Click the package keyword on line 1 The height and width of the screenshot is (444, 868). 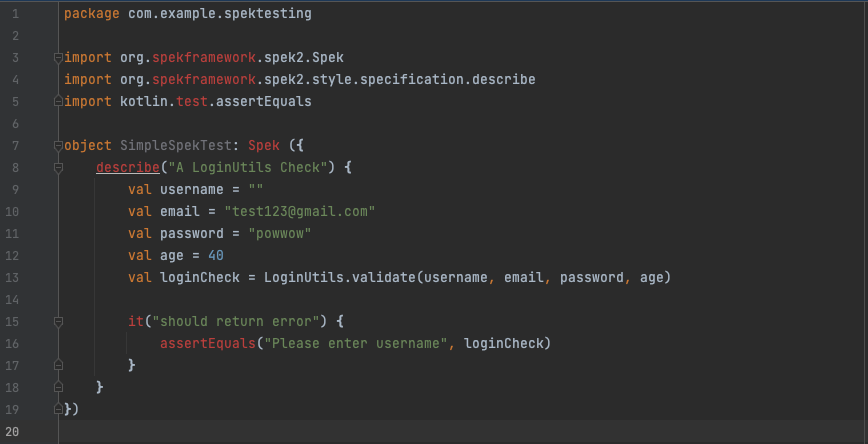tap(92, 14)
